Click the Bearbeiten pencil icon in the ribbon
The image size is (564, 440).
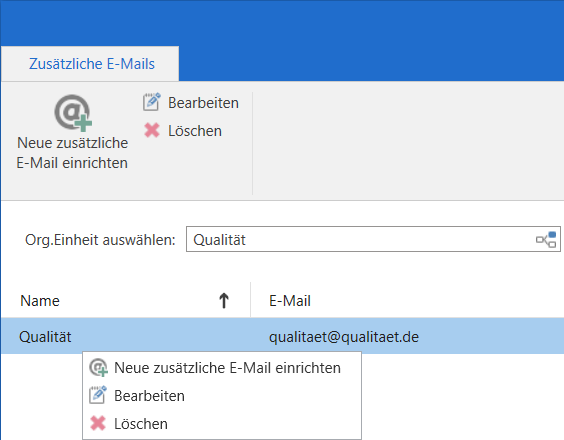(x=152, y=102)
